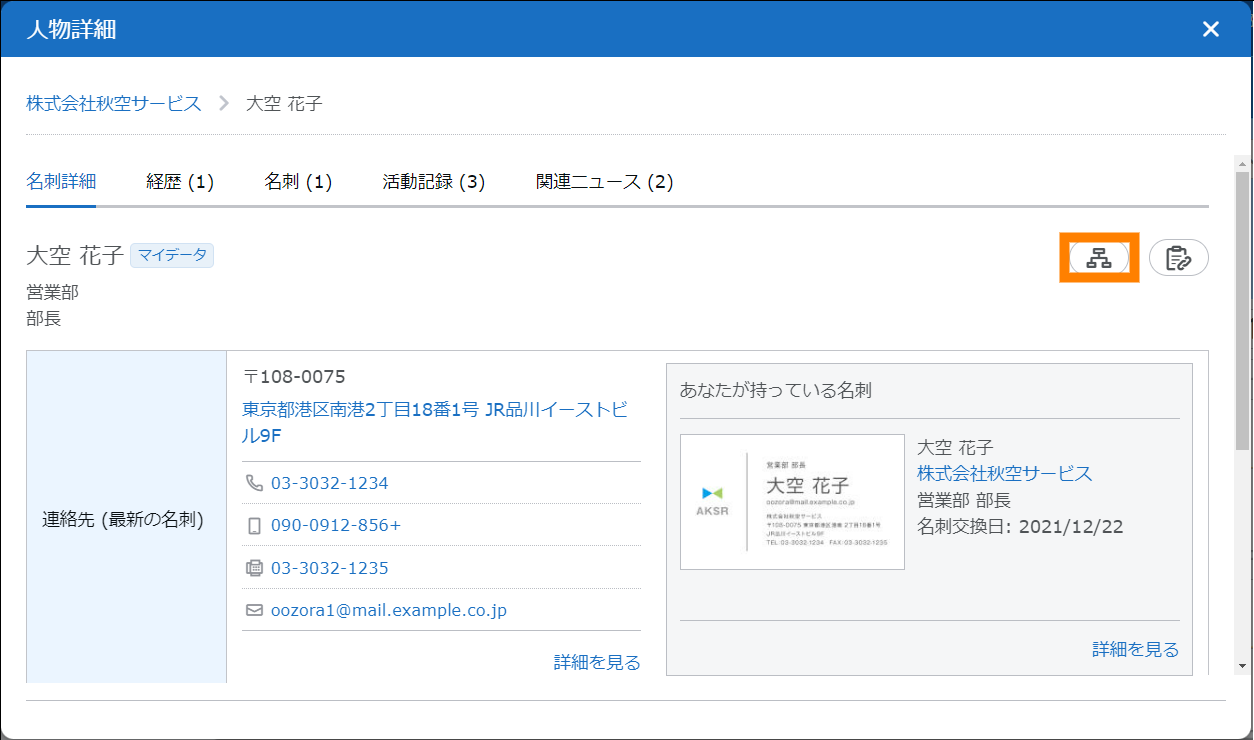Image resolution: width=1254 pixels, height=740 pixels.
Task: Open the 株式会社秋空サービス breadcrumb link
Action: (114, 103)
